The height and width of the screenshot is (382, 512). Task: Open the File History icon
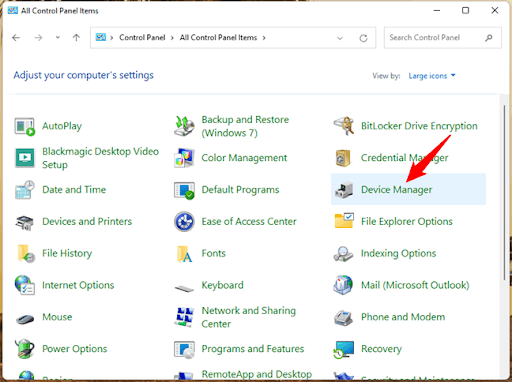[26, 253]
